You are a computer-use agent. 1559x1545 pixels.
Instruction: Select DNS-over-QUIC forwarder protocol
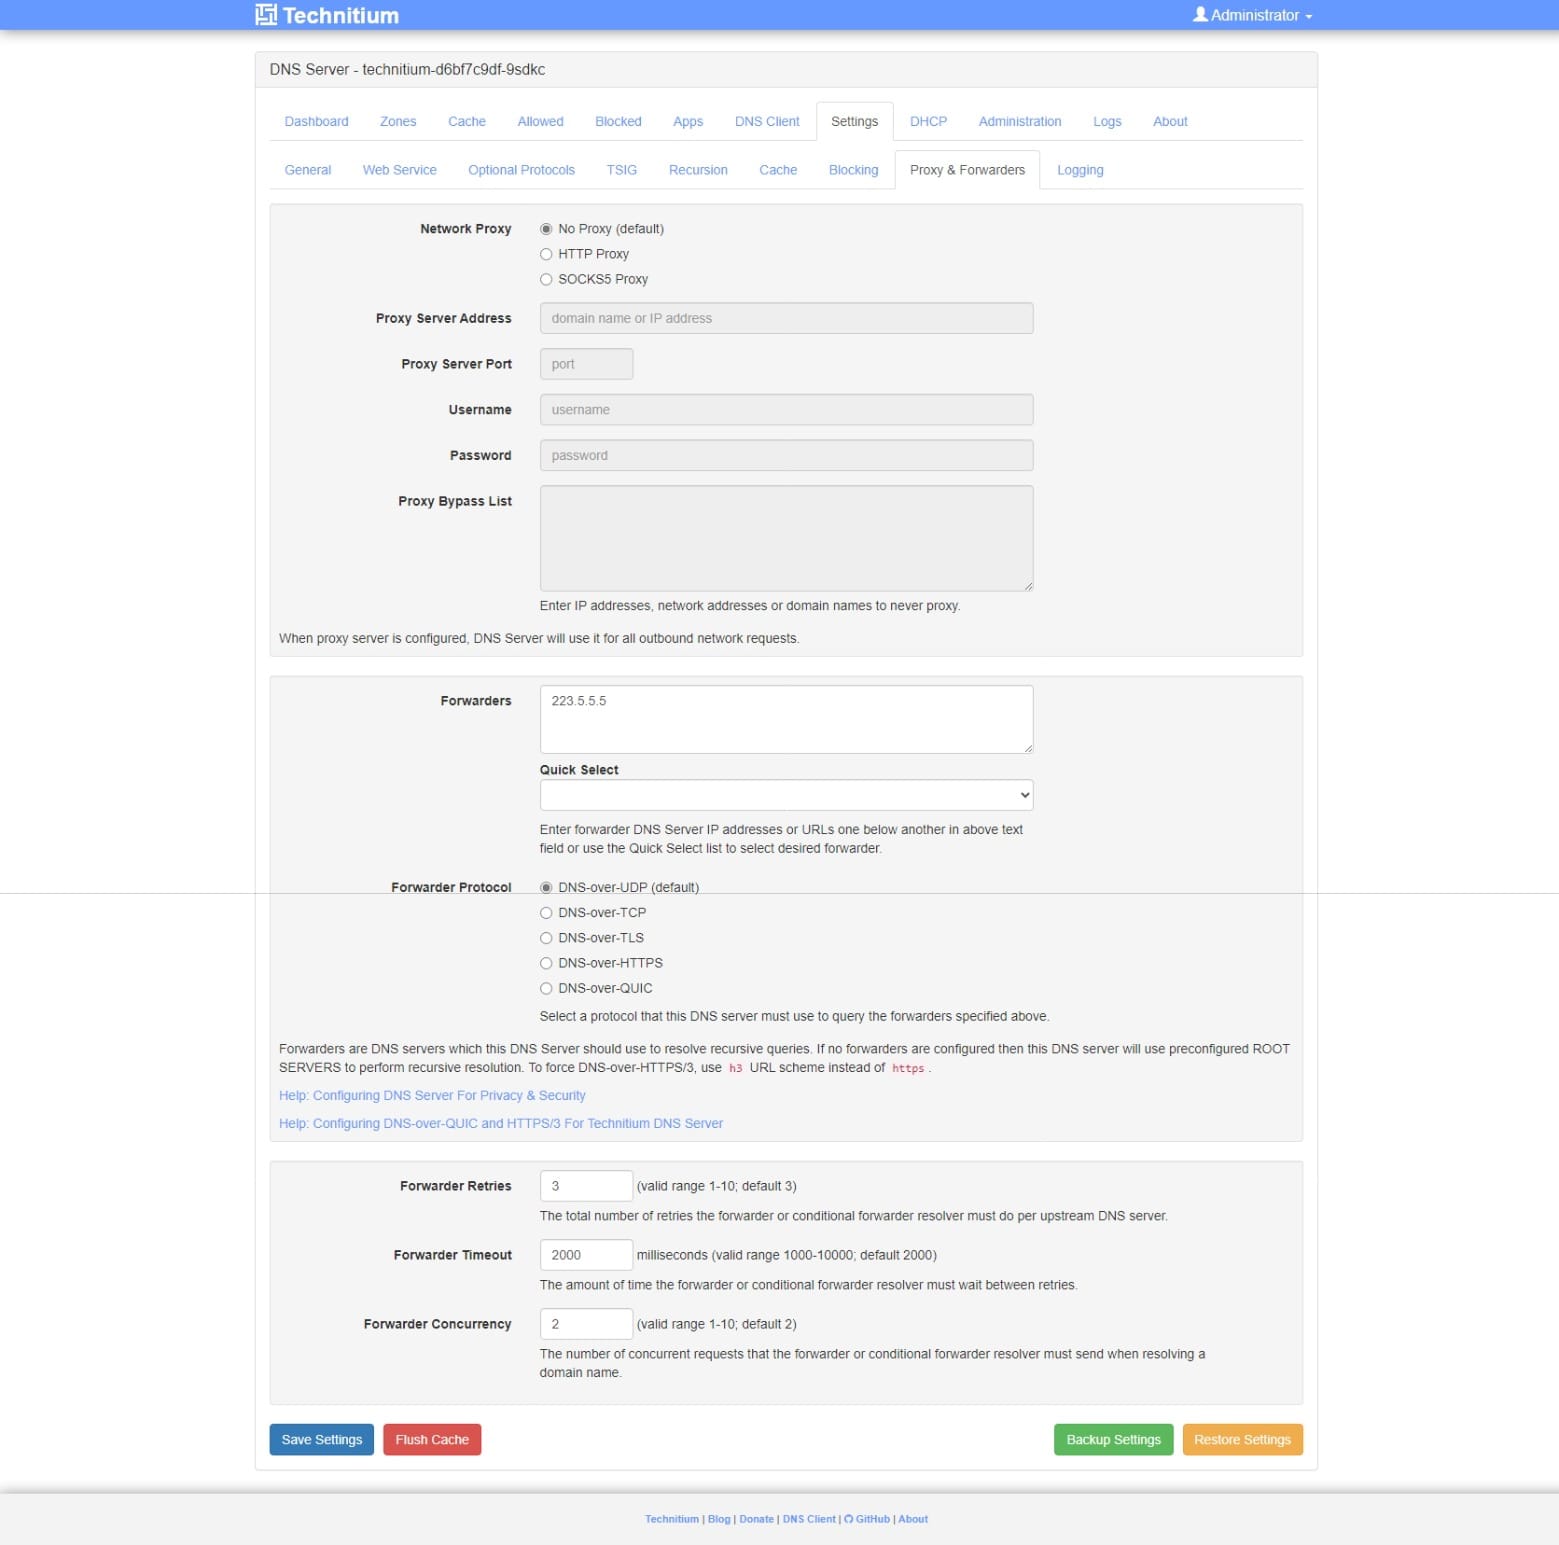click(x=546, y=988)
